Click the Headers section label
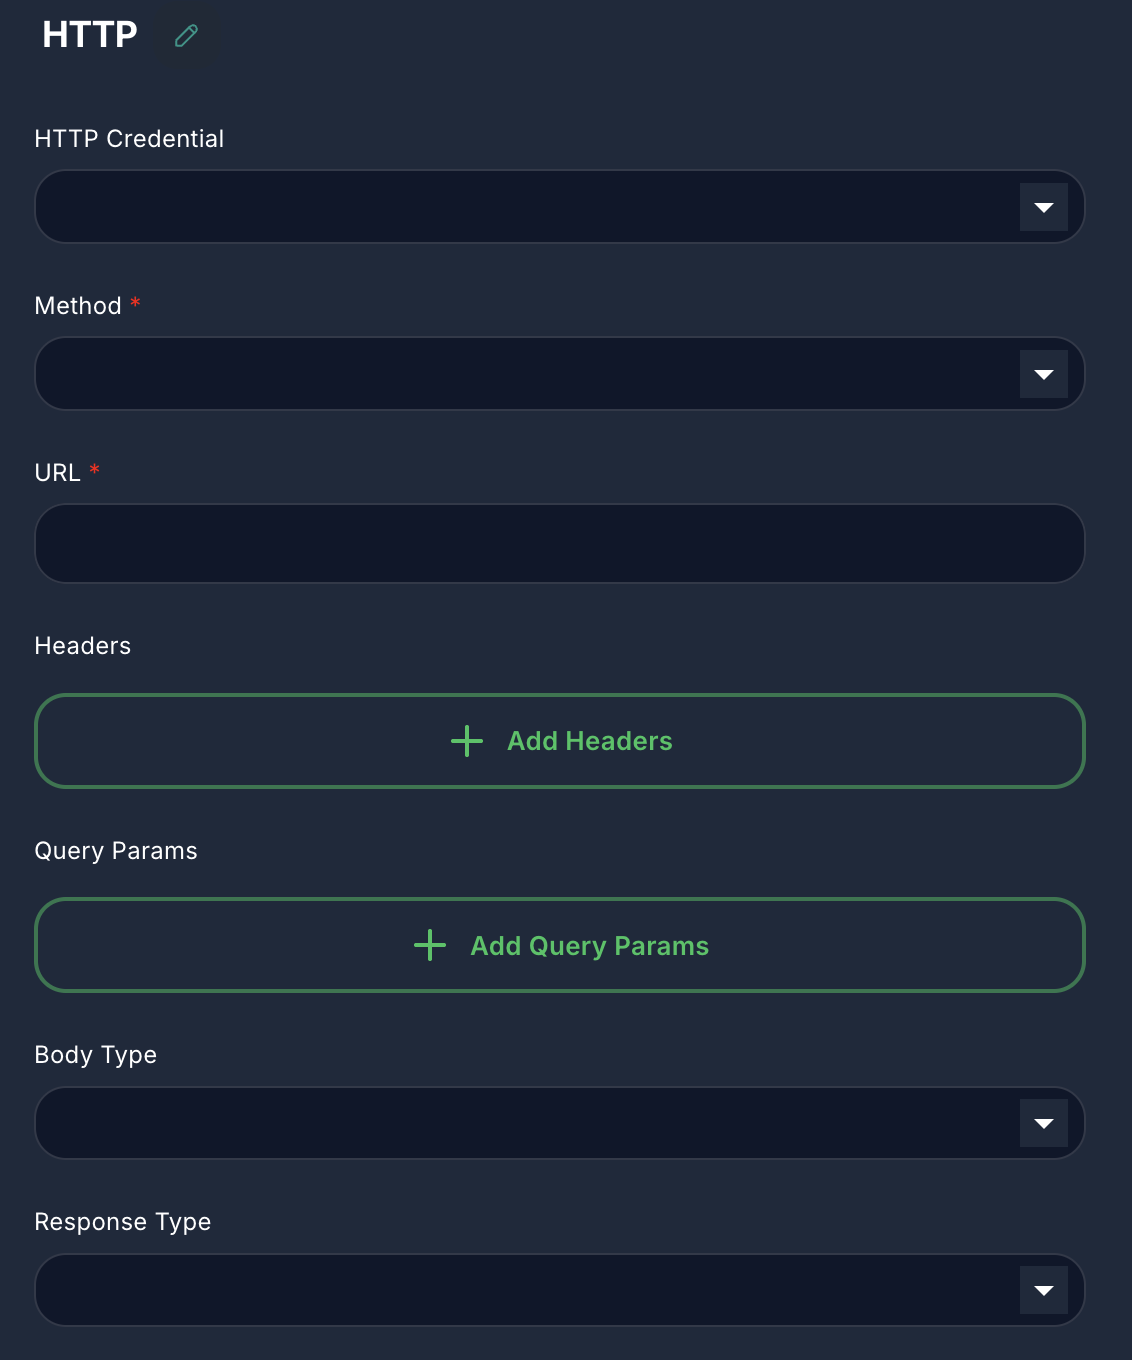 pos(82,646)
